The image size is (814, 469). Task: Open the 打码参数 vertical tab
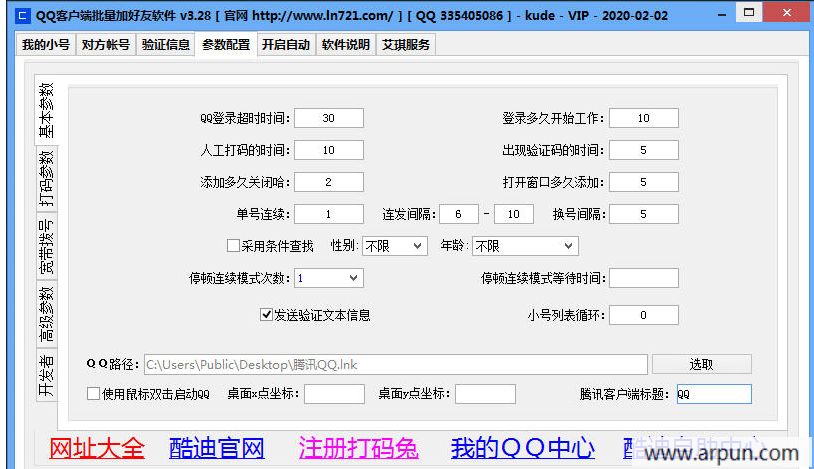pos(46,179)
